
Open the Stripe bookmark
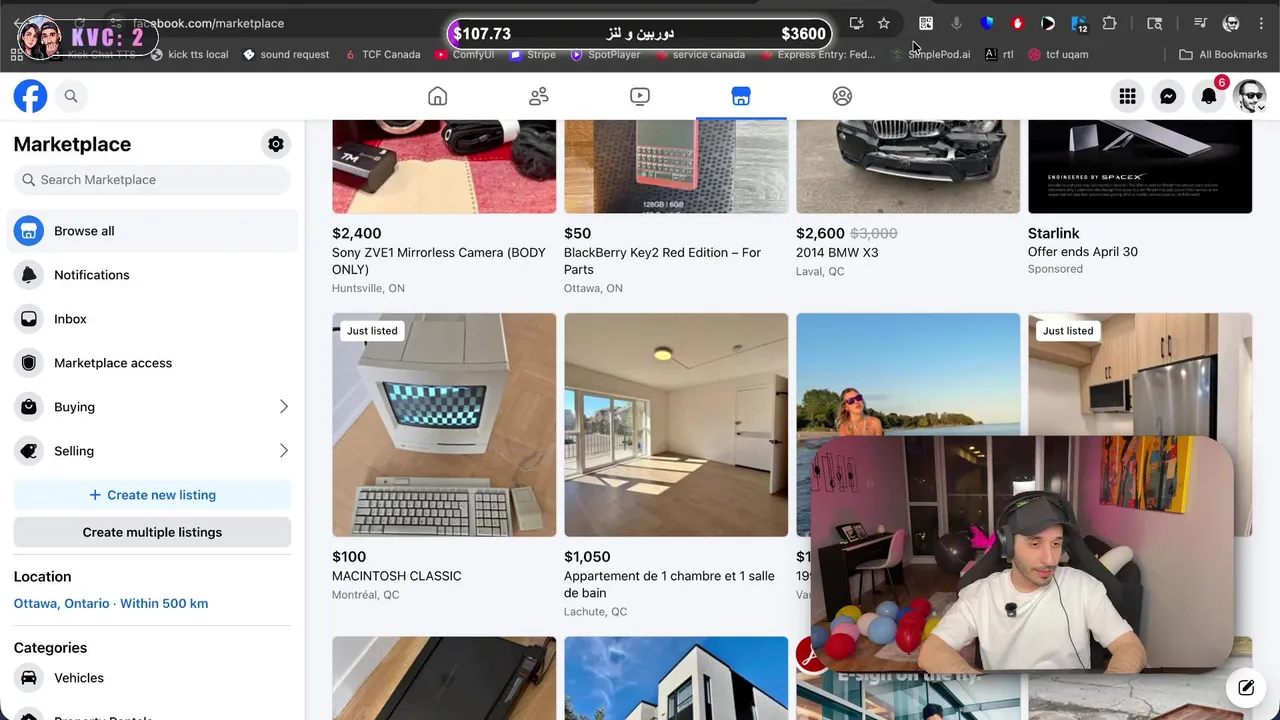tap(533, 55)
